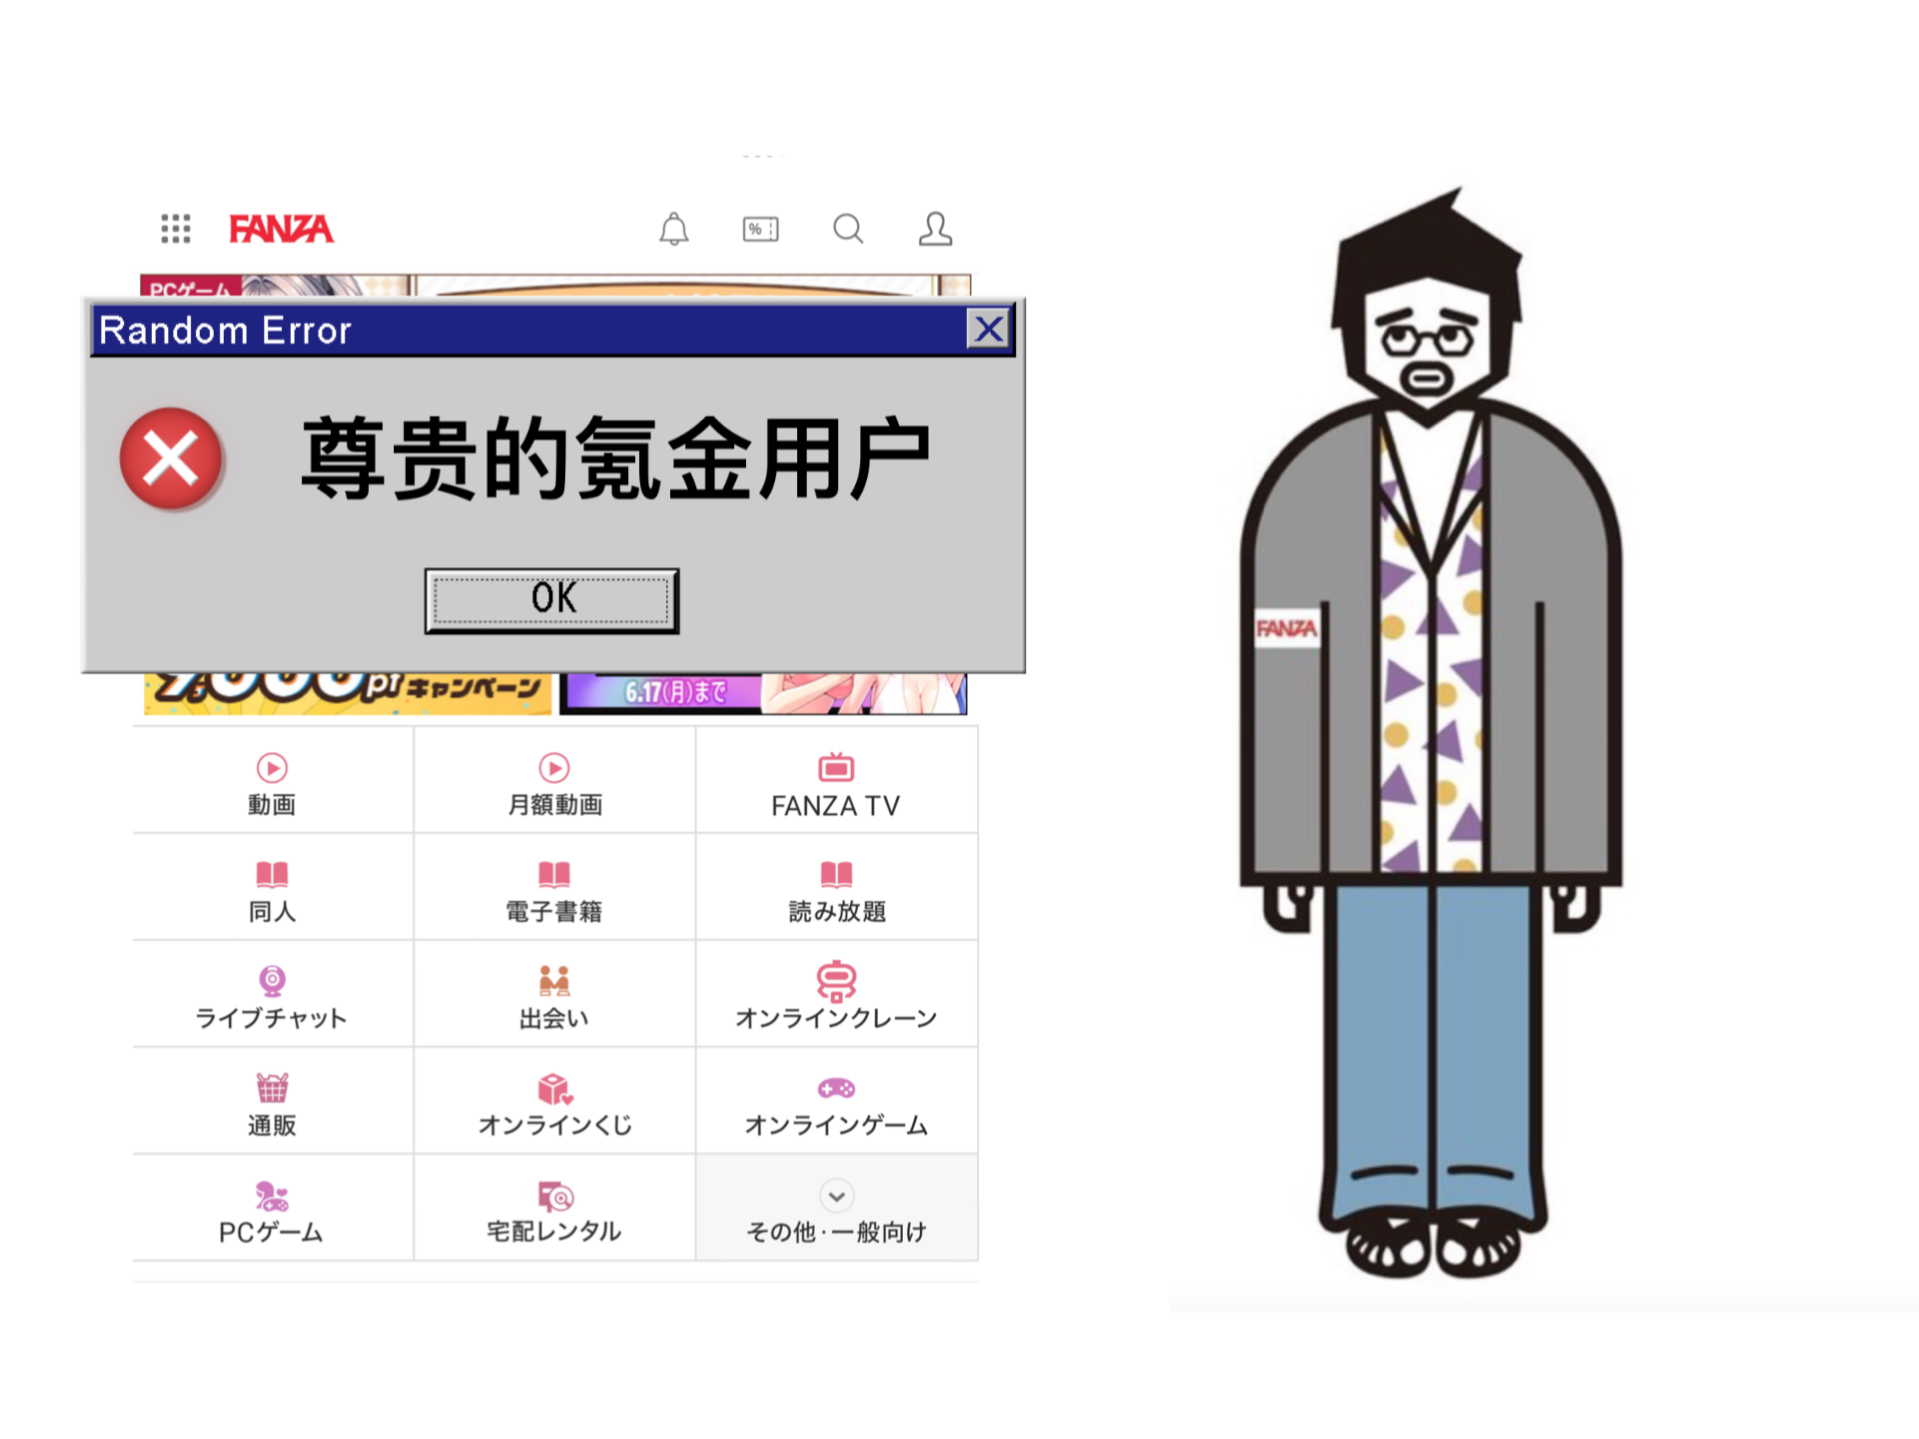Click the その他・一般向け label
Viewport: 1919px width, 1439px height.
(836, 1233)
